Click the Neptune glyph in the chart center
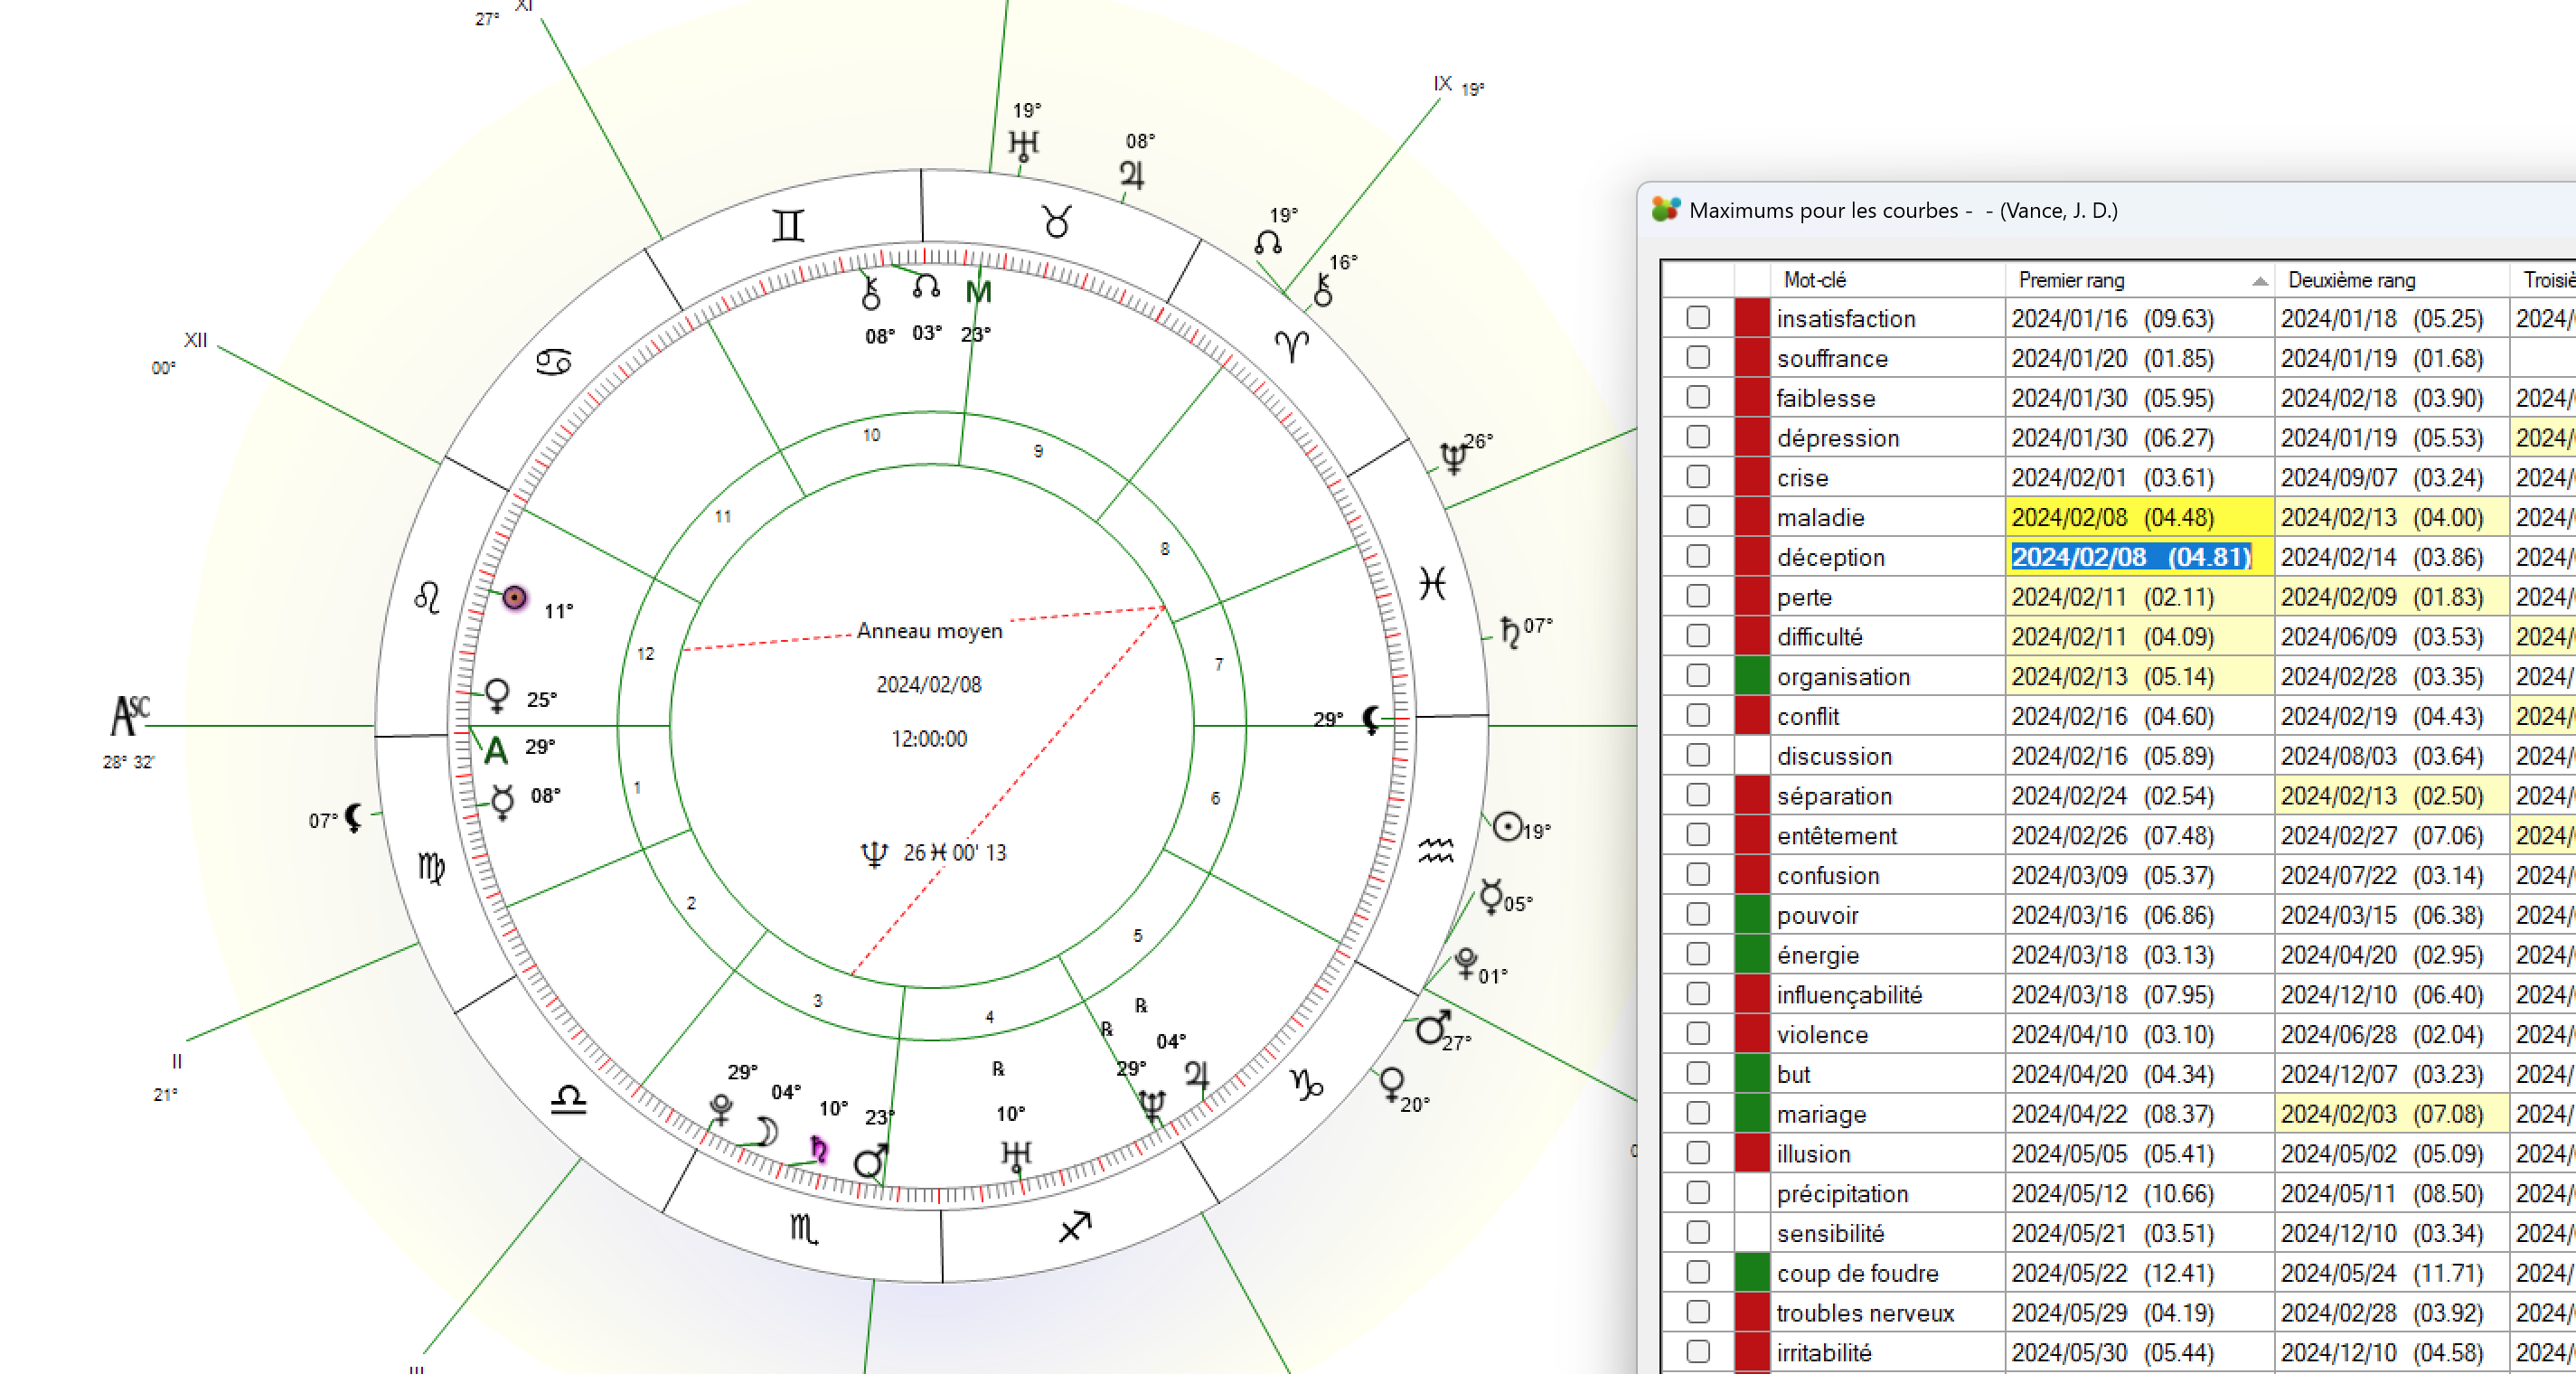The height and width of the screenshot is (1374, 2576). 873,853
